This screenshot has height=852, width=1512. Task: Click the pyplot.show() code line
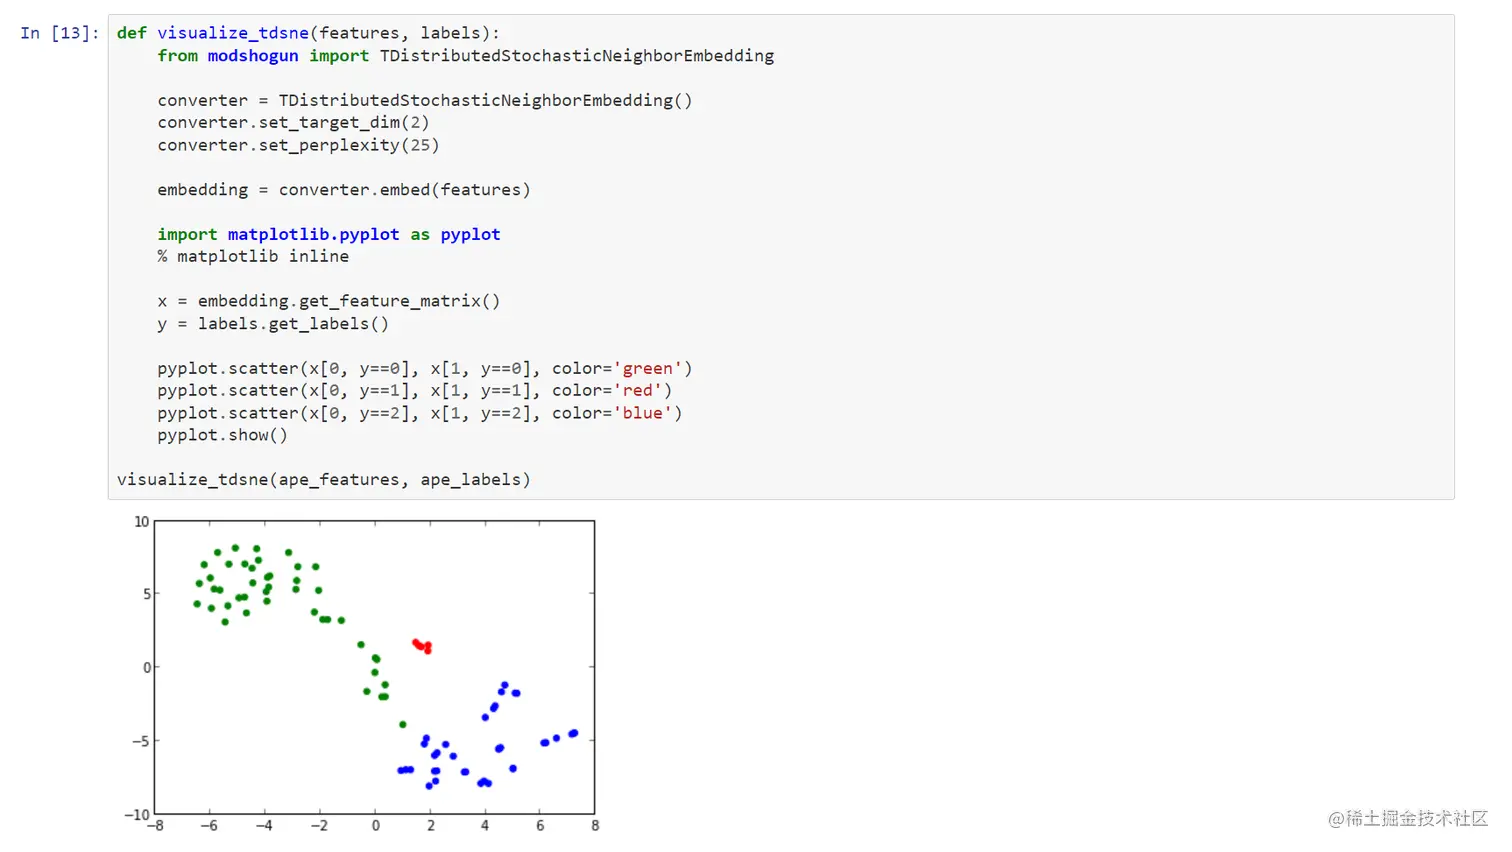point(222,435)
